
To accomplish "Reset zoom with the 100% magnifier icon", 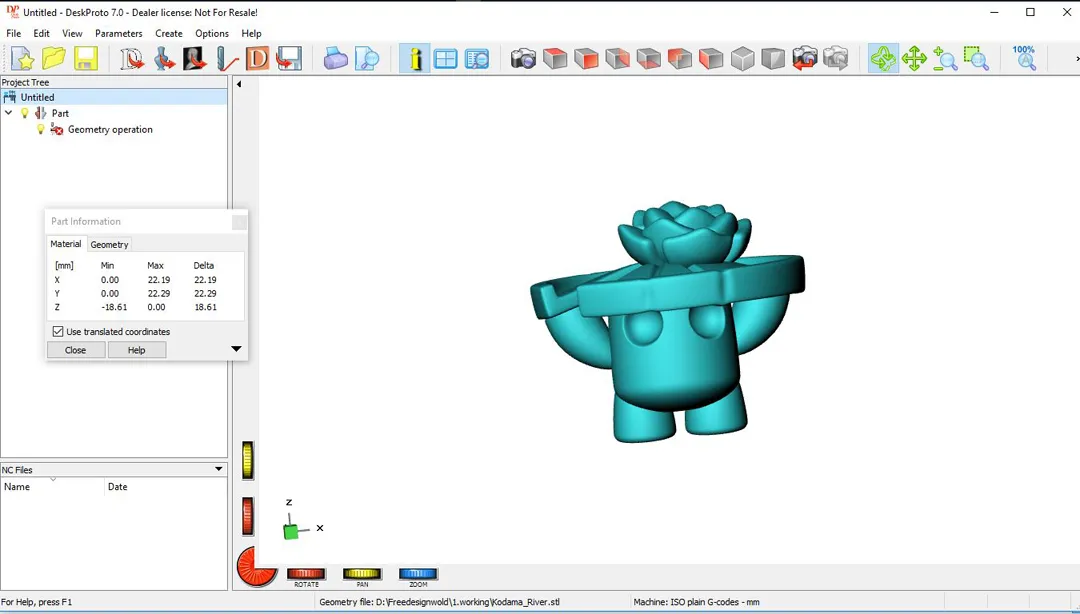I will (x=1024, y=59).
